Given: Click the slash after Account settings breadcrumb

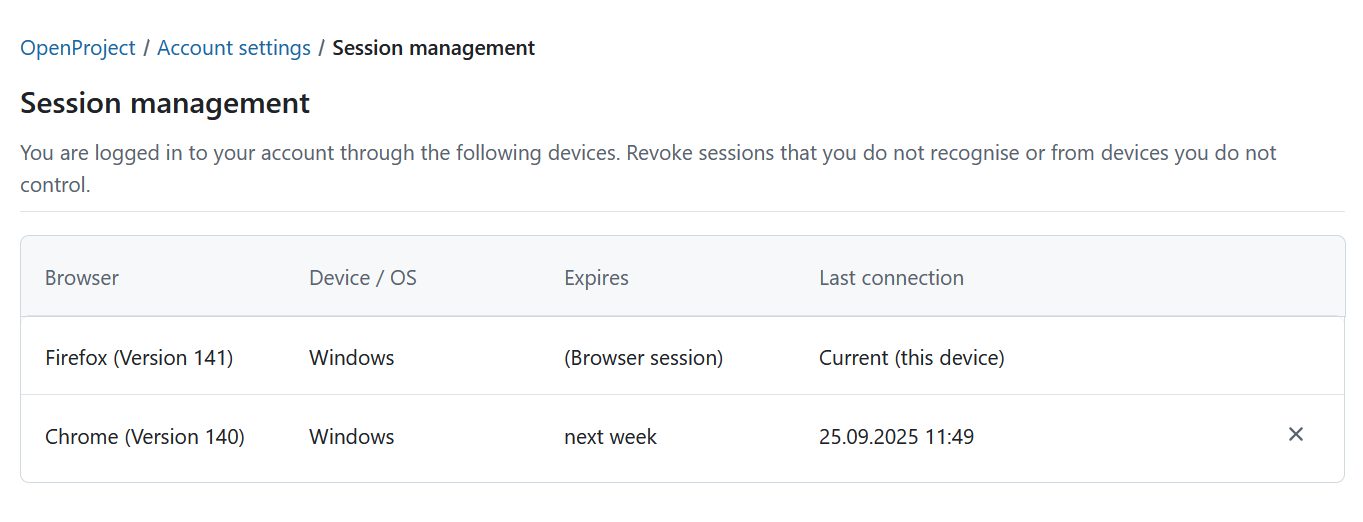Looking at the screenshot, I should coord(321,48).
